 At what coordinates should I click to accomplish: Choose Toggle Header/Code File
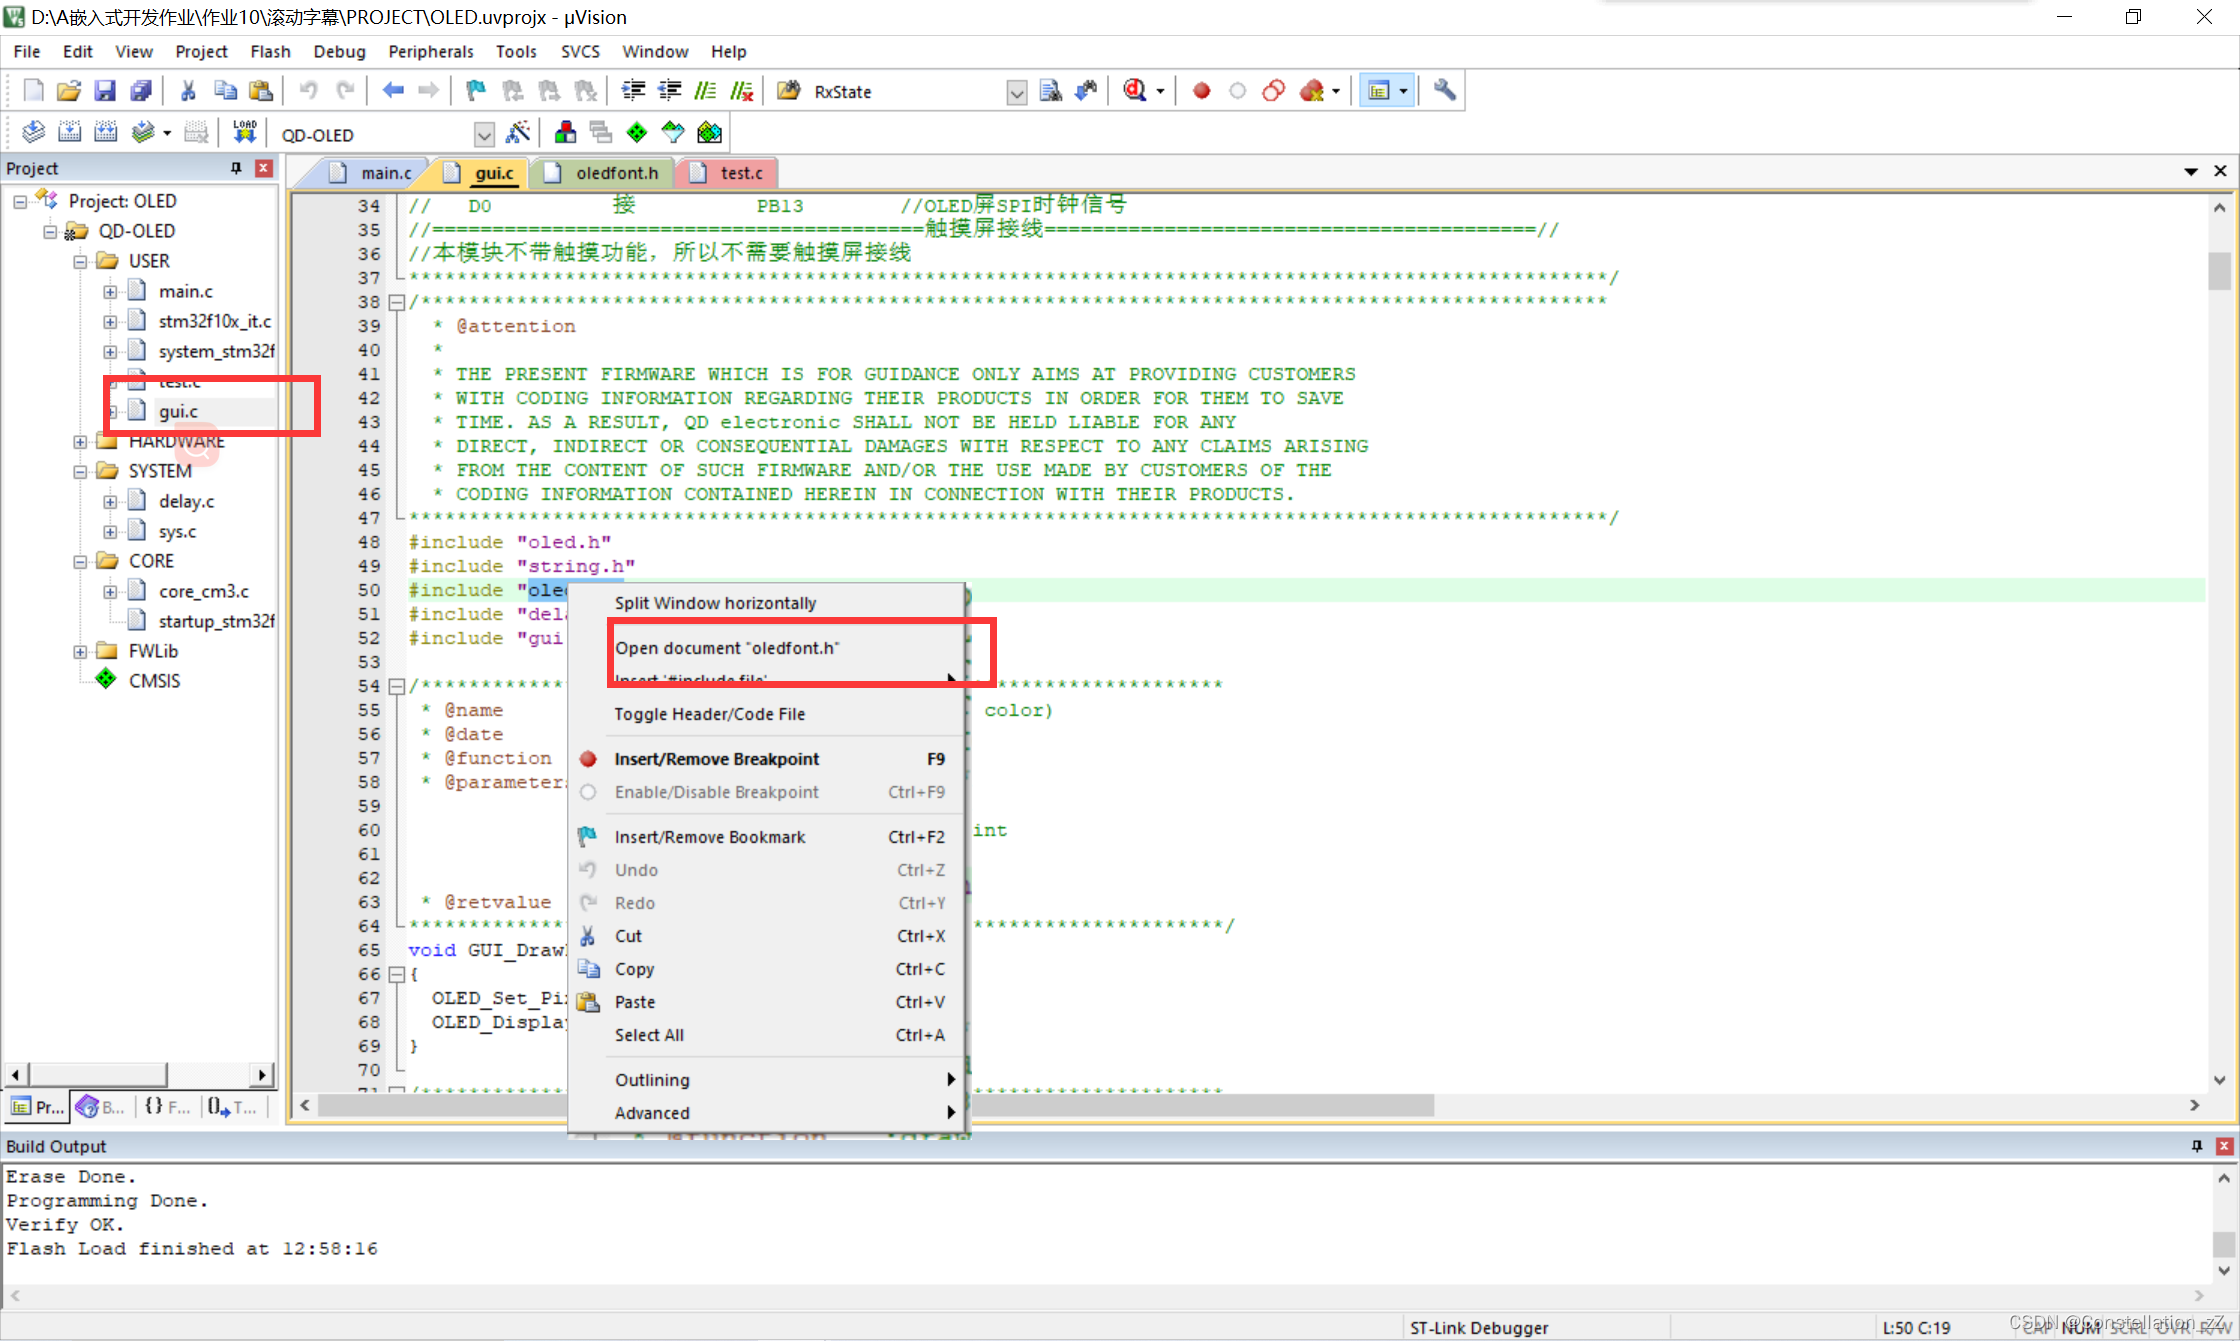point(767,714)
